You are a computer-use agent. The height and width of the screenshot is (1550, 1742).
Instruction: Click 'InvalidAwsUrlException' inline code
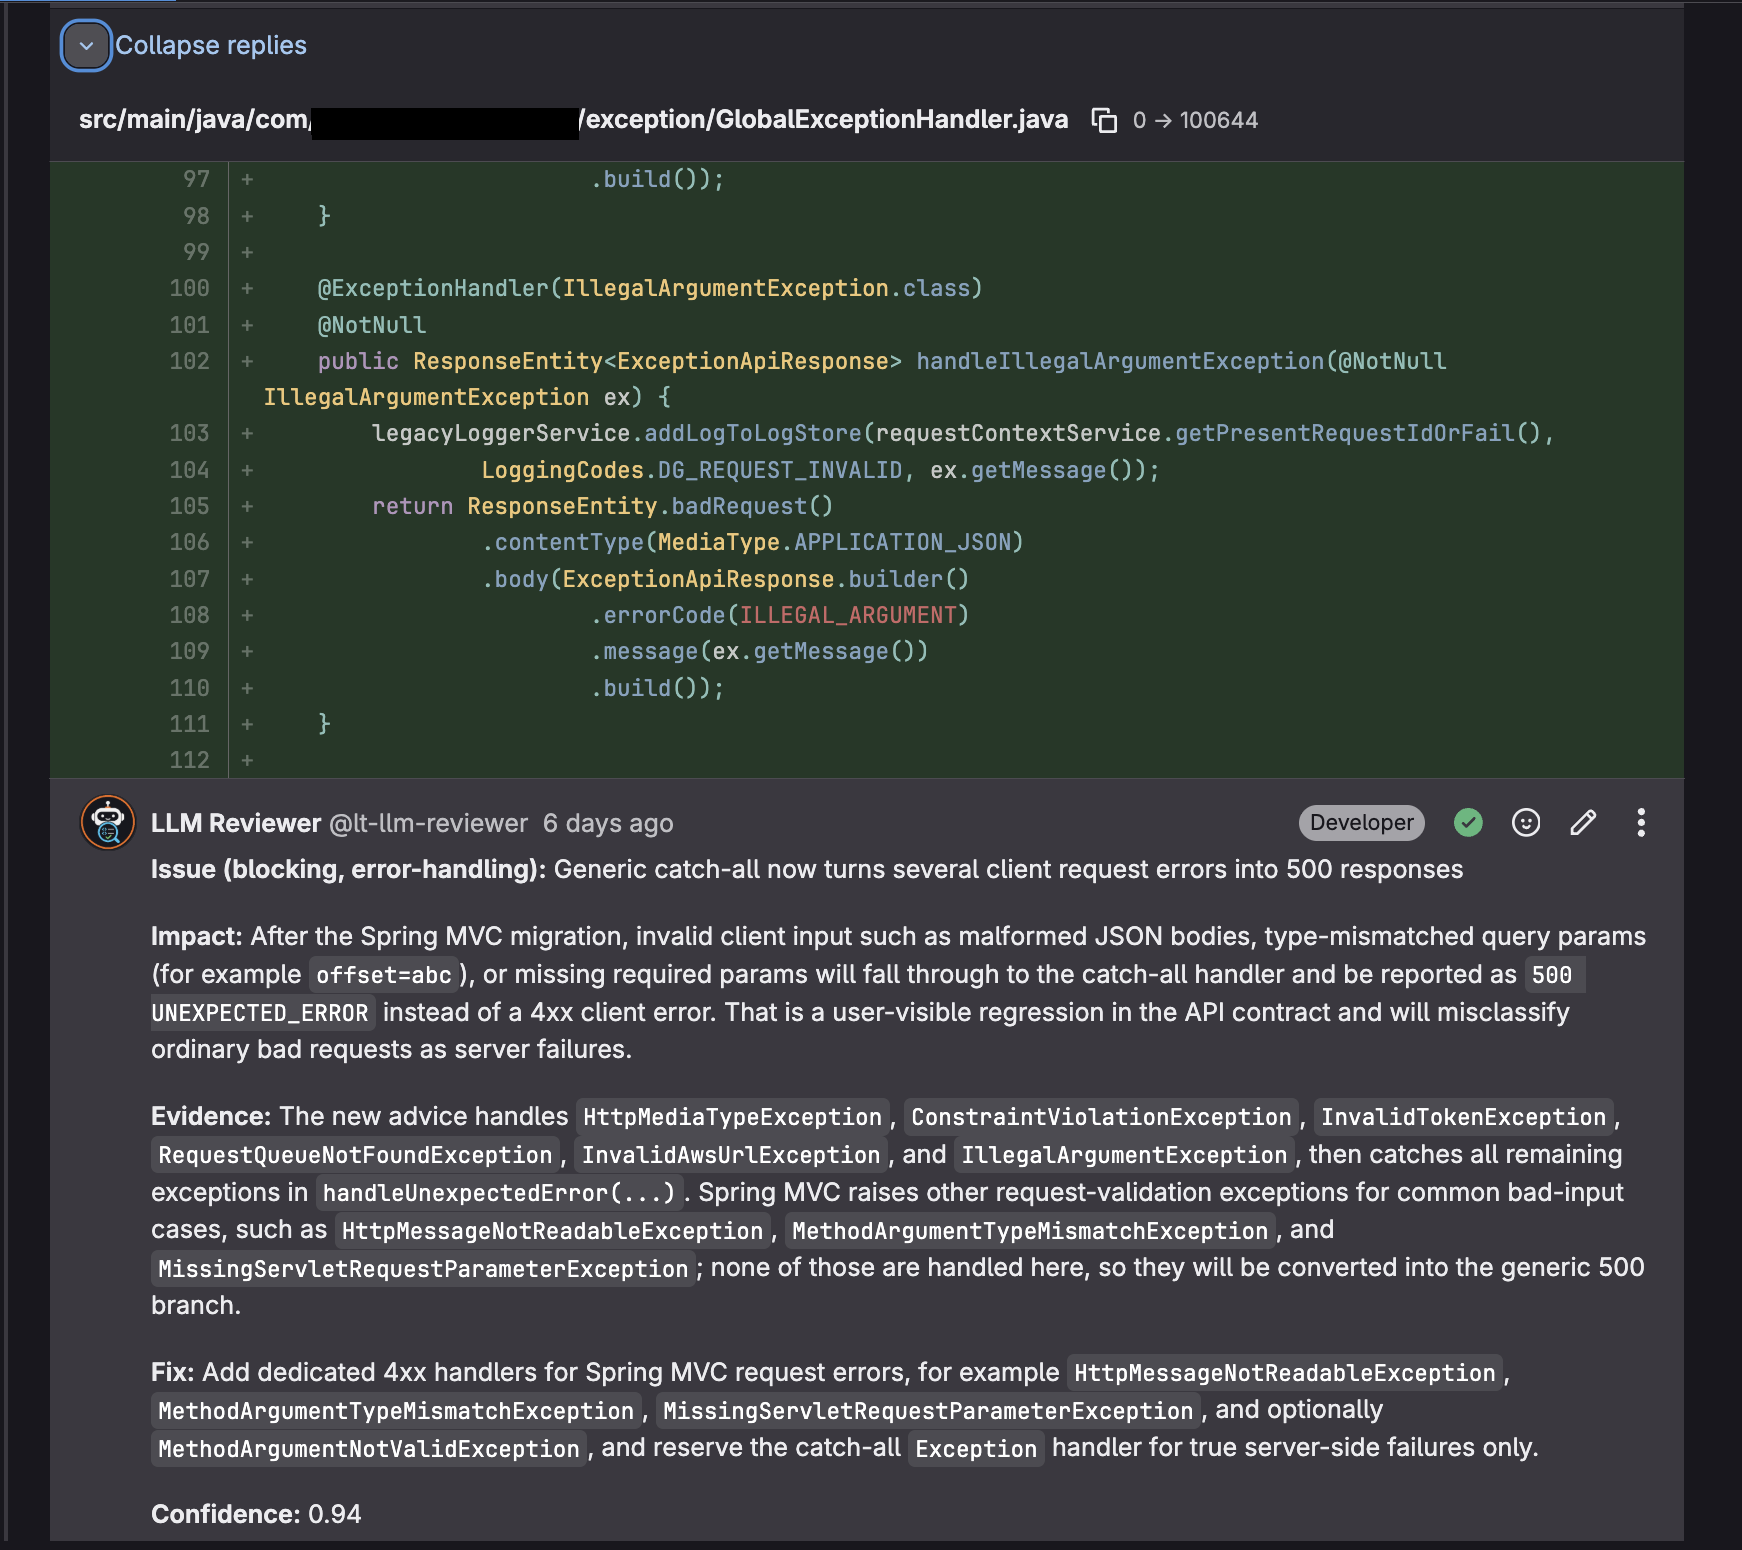(x=731, y=1155)
